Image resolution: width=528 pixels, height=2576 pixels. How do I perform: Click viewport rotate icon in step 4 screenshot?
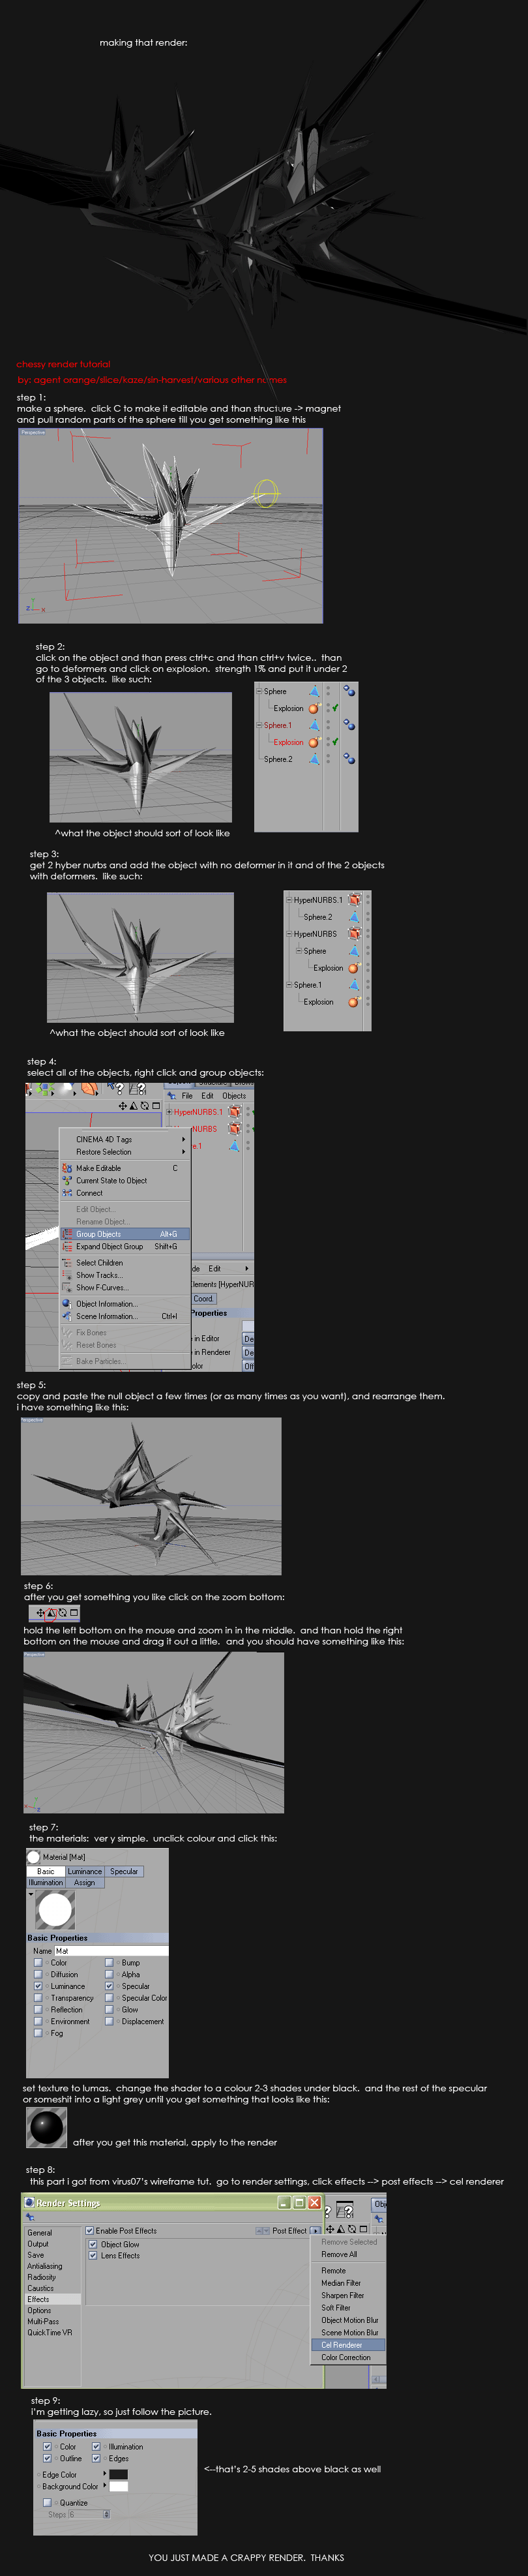[x=144, y=1106]
